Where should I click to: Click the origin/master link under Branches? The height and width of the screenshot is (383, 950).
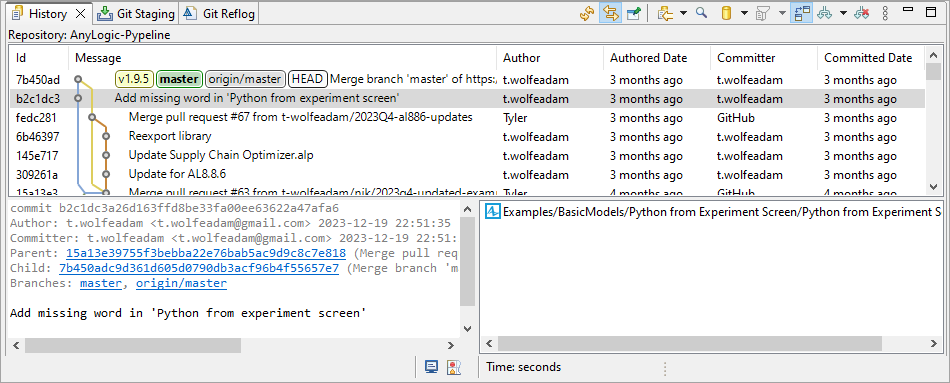click(181, 283)
